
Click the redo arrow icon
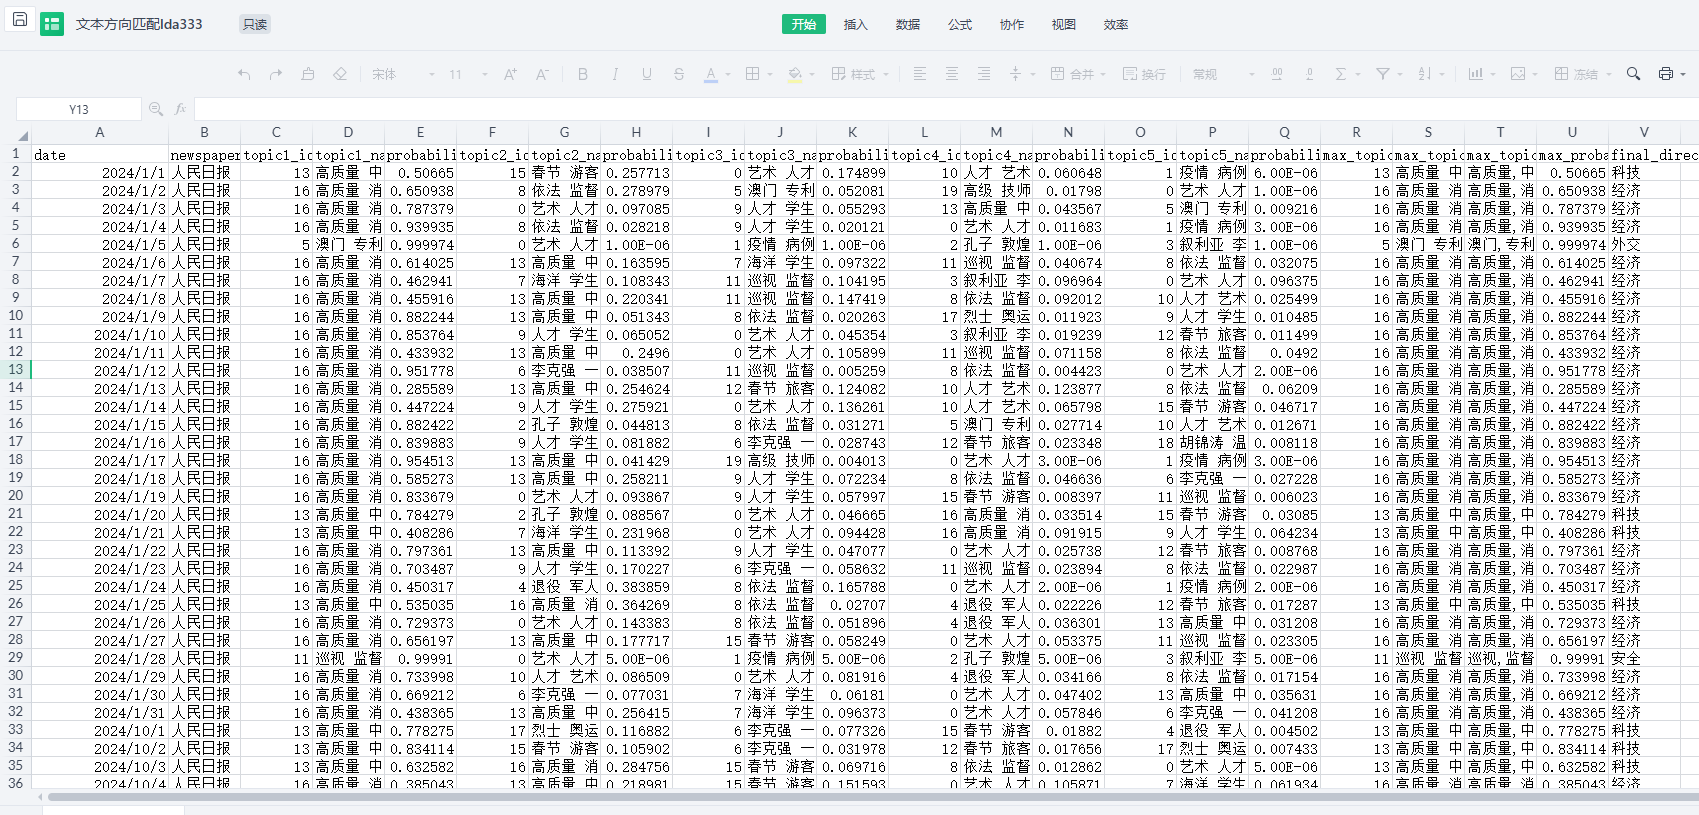tap(276, 74)
